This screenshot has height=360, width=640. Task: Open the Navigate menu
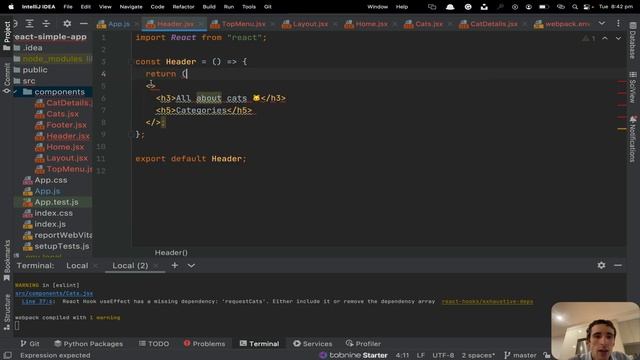pyautogui.click(x=131, y=7)
